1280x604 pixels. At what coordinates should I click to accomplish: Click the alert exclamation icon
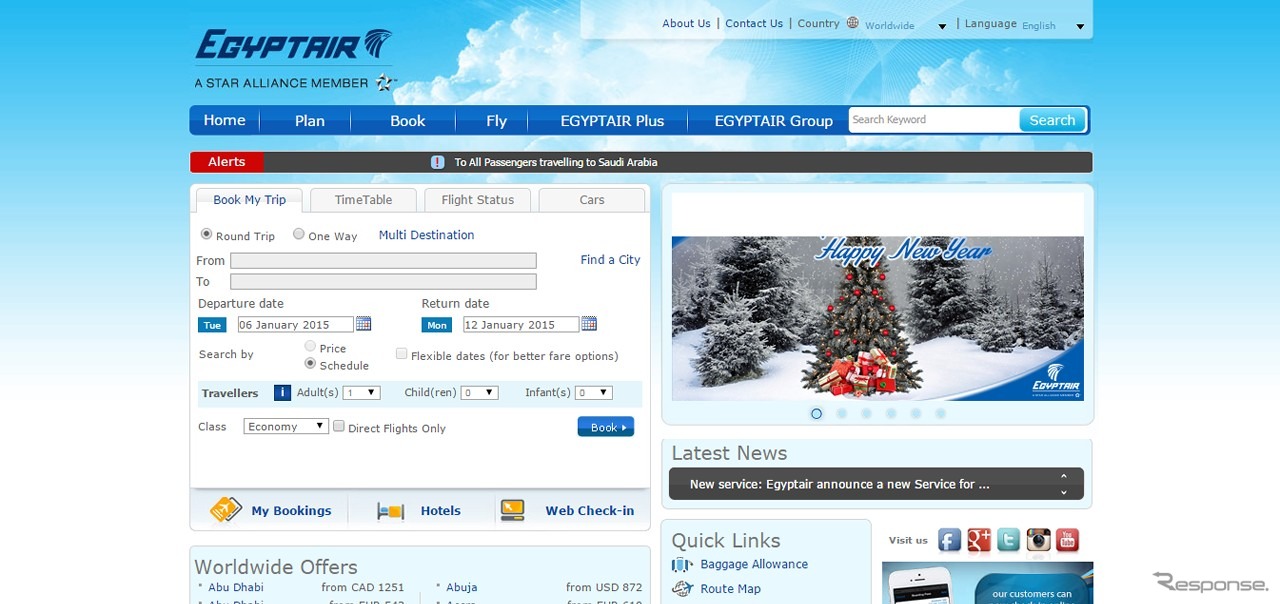(x=438, y=162)
